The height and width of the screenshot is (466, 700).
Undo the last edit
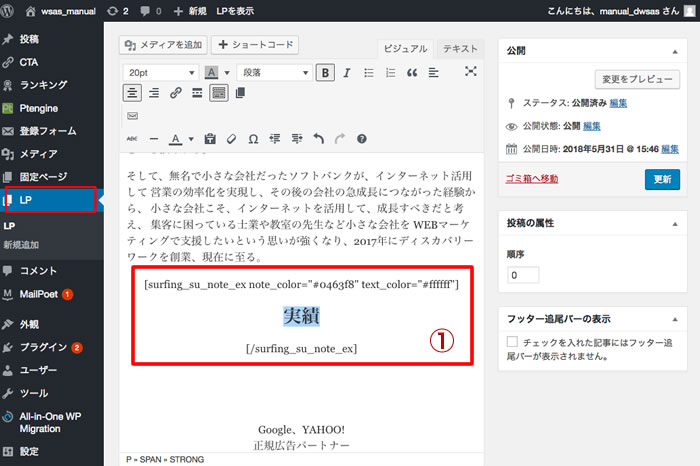click(x=318, y=139)
